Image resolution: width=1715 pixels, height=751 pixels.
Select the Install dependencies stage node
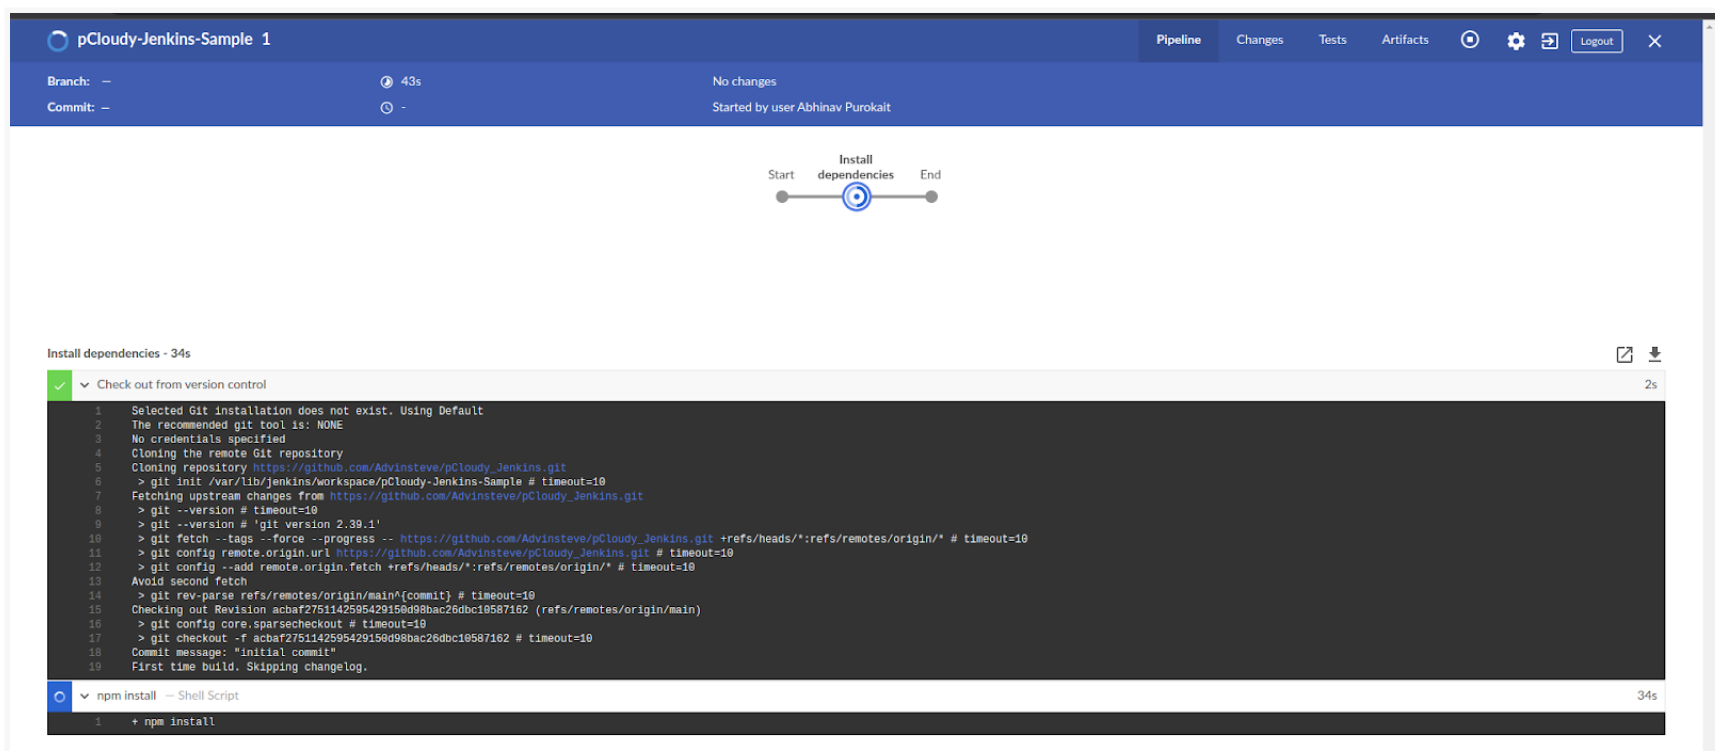click(x=856, y=197)
